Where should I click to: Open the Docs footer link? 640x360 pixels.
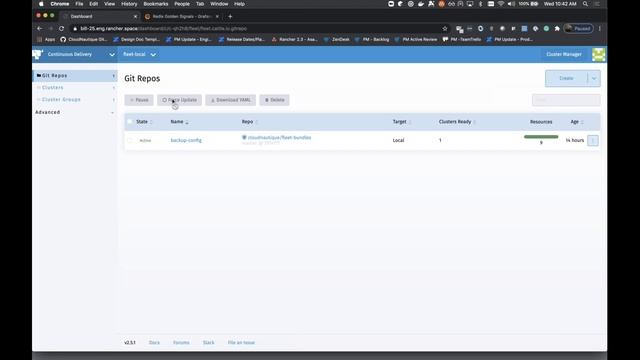click(x=154, y=343)
